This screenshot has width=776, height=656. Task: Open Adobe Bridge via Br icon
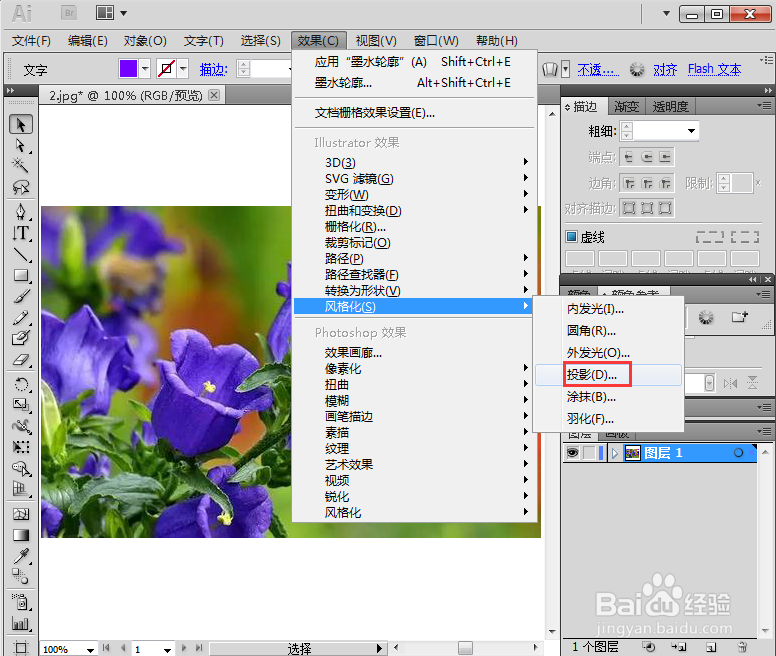69,13
